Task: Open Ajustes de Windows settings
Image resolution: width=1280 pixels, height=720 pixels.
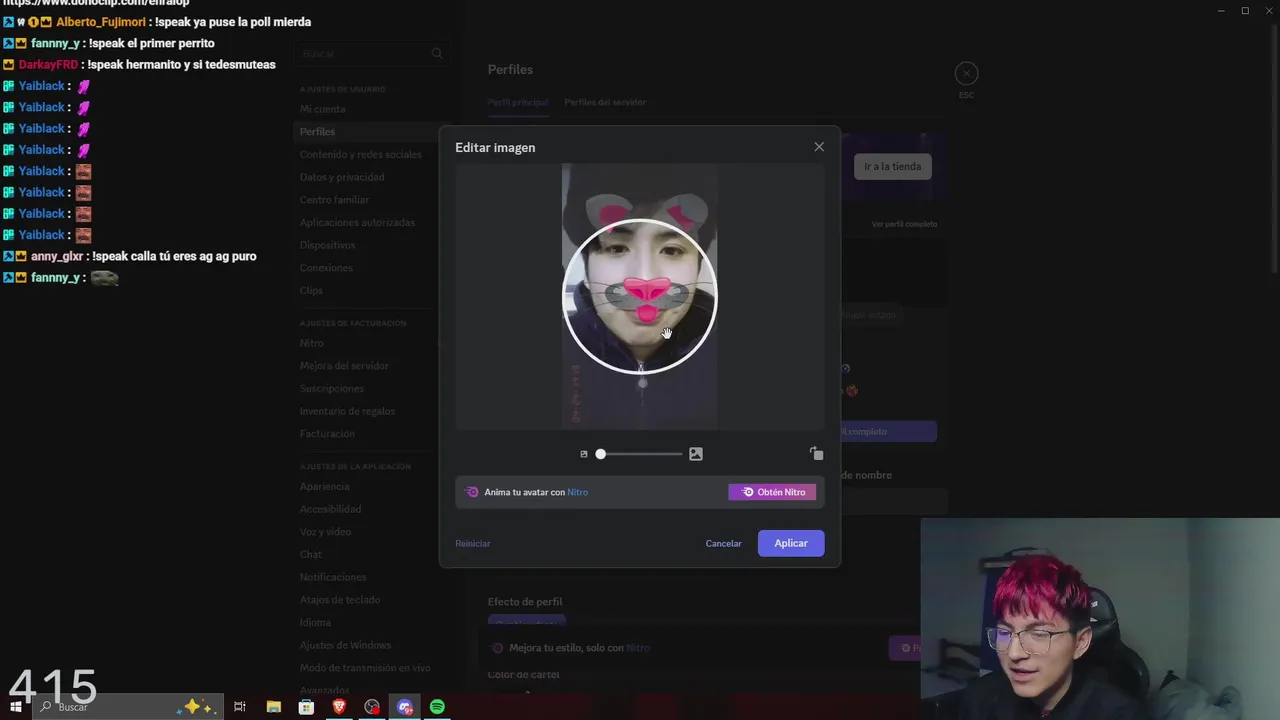Action: coord(345,645)
